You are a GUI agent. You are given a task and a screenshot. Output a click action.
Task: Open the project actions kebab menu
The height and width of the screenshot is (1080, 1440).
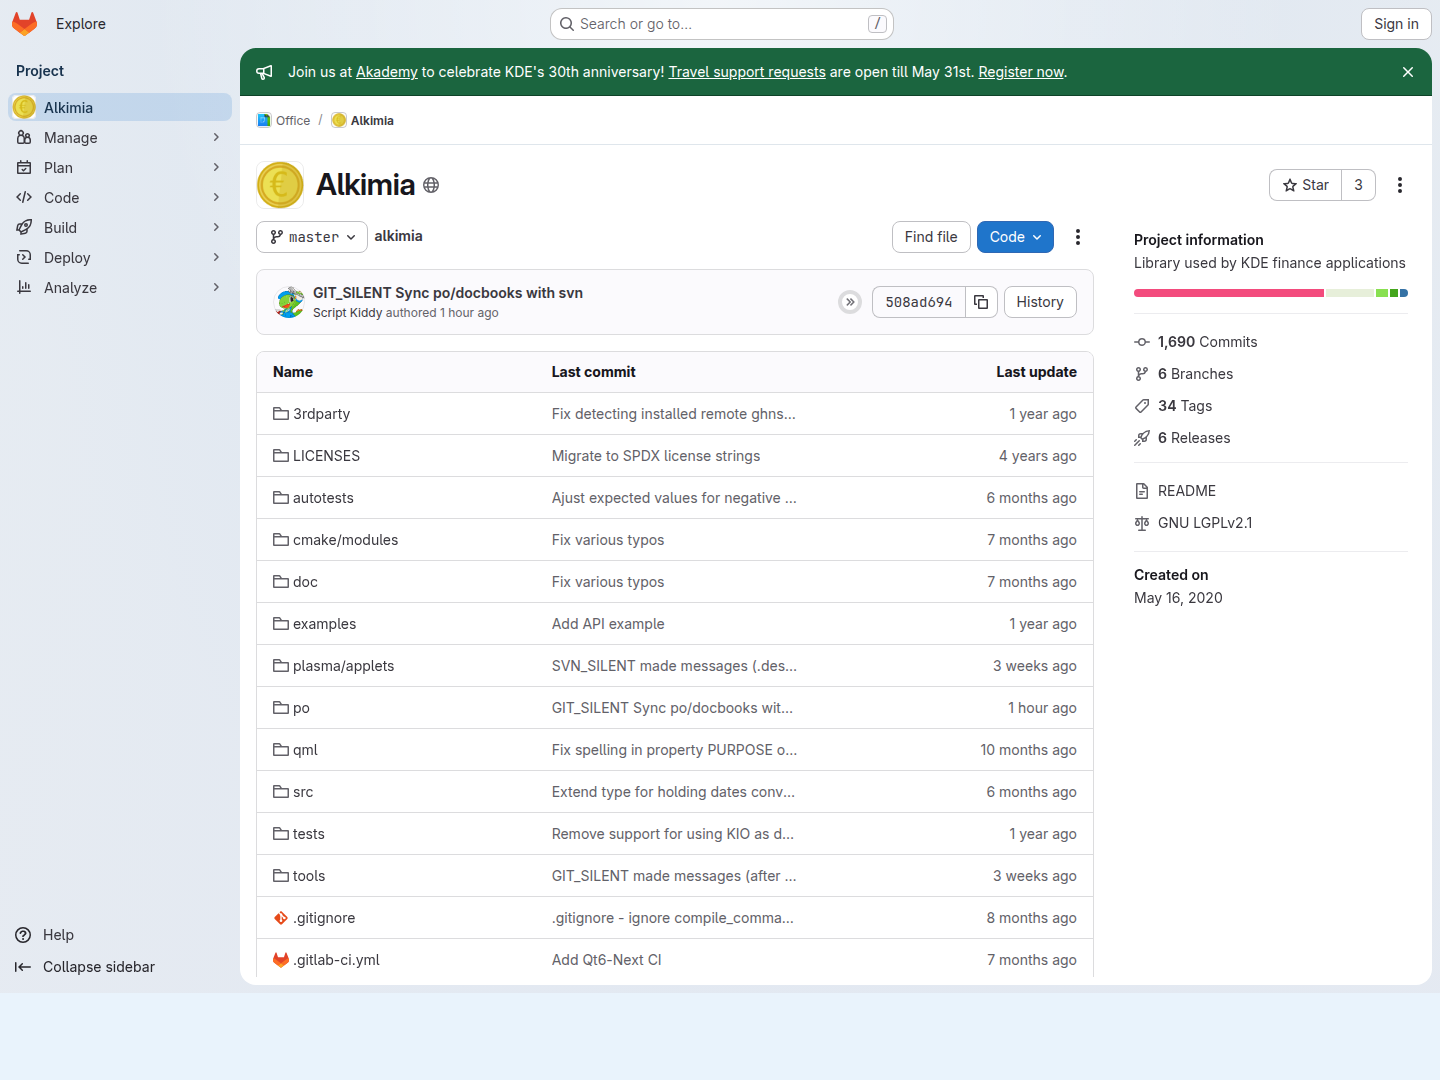1400,185
